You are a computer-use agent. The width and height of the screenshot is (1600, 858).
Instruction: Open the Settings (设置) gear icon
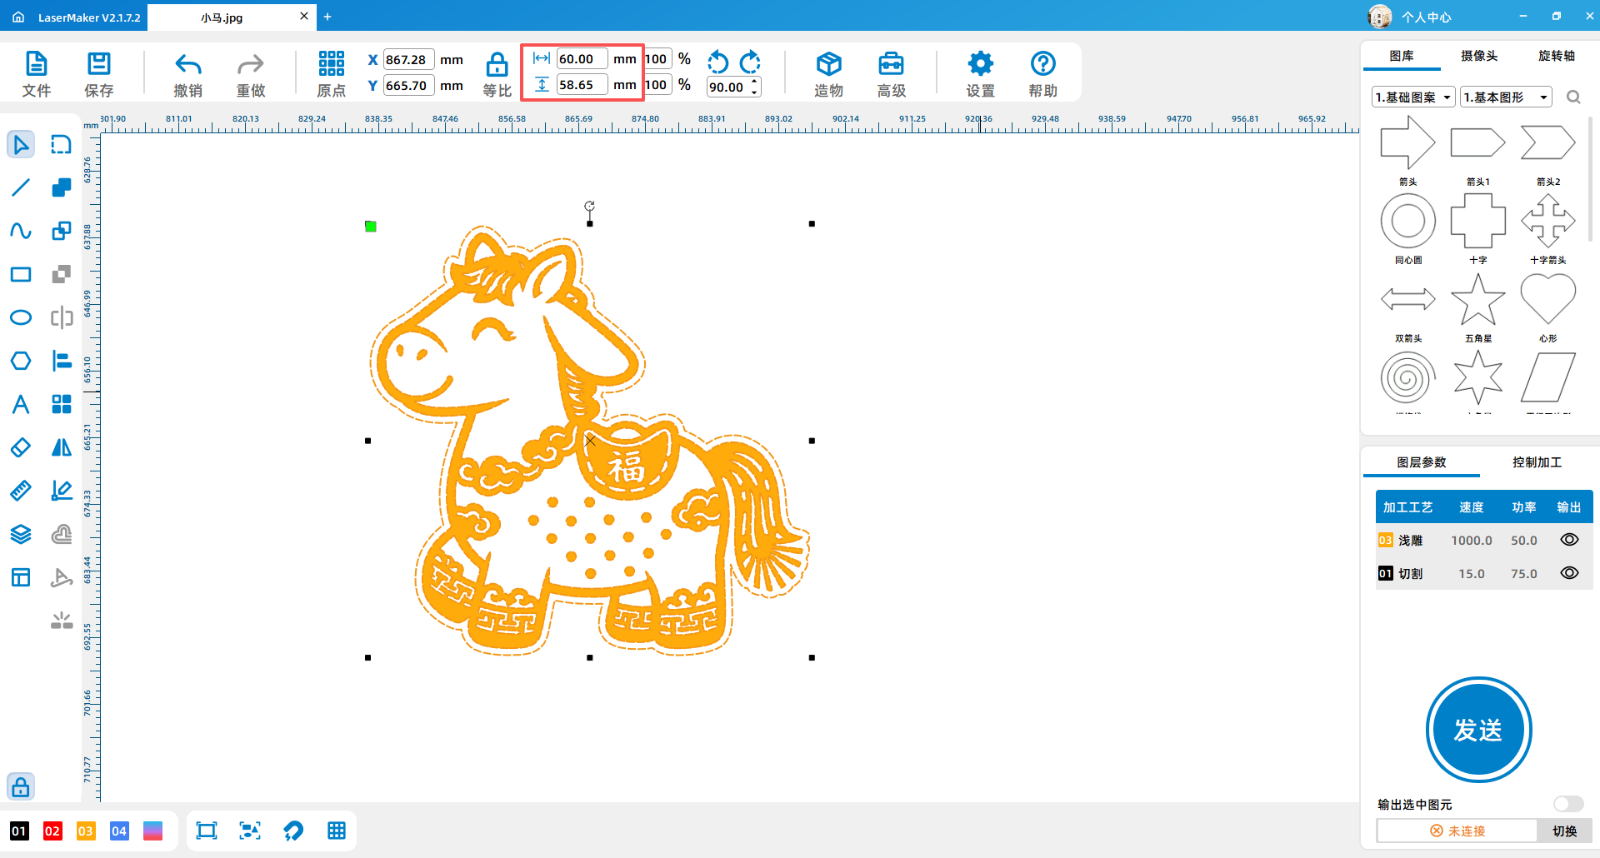(980, 64)
